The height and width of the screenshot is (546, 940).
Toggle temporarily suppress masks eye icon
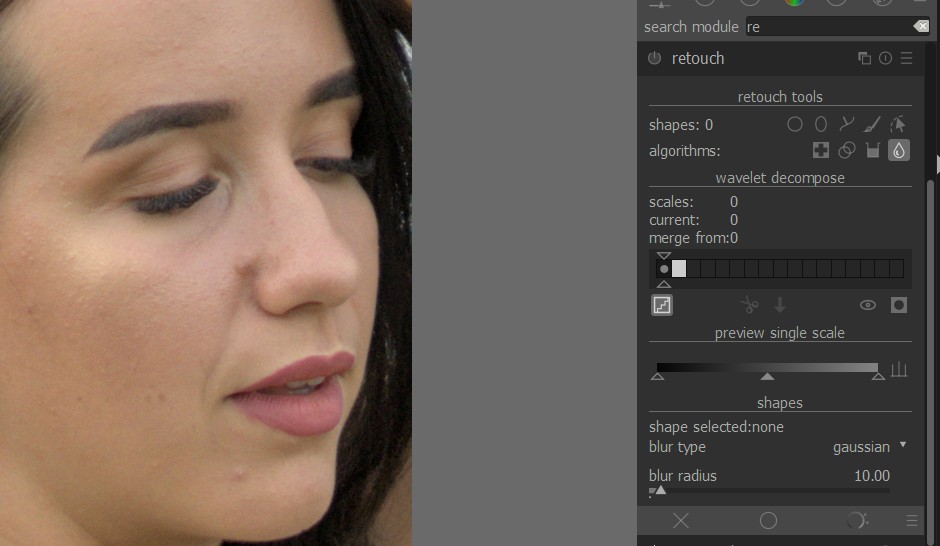click(x=867, y=305)
